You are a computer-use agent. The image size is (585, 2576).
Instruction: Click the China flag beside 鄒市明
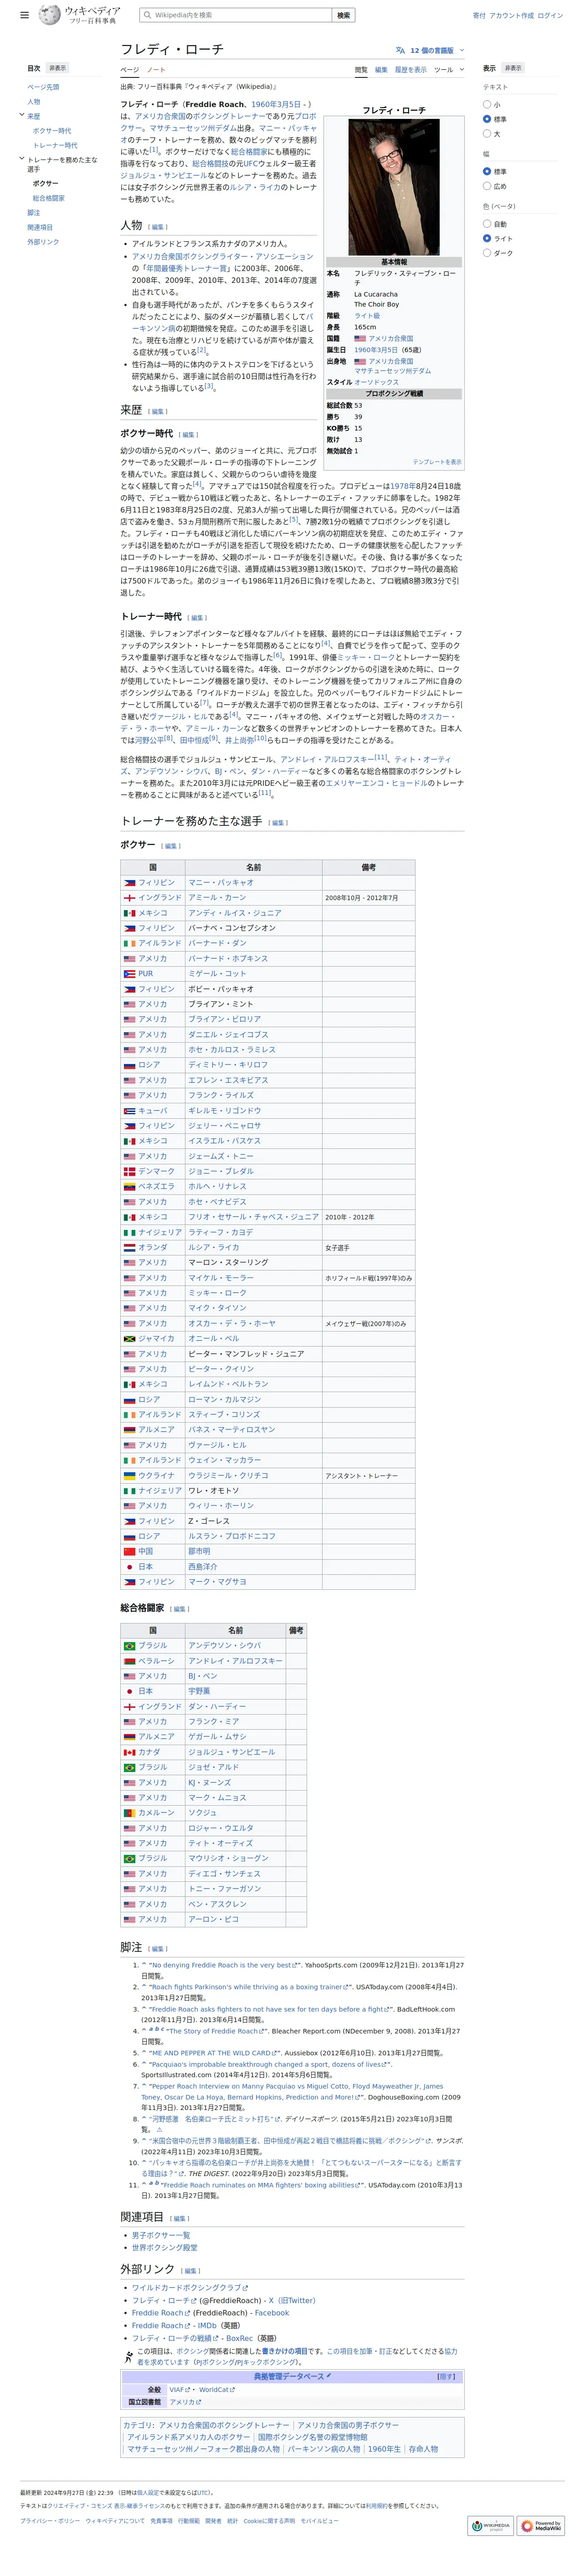click(130, 1552)
